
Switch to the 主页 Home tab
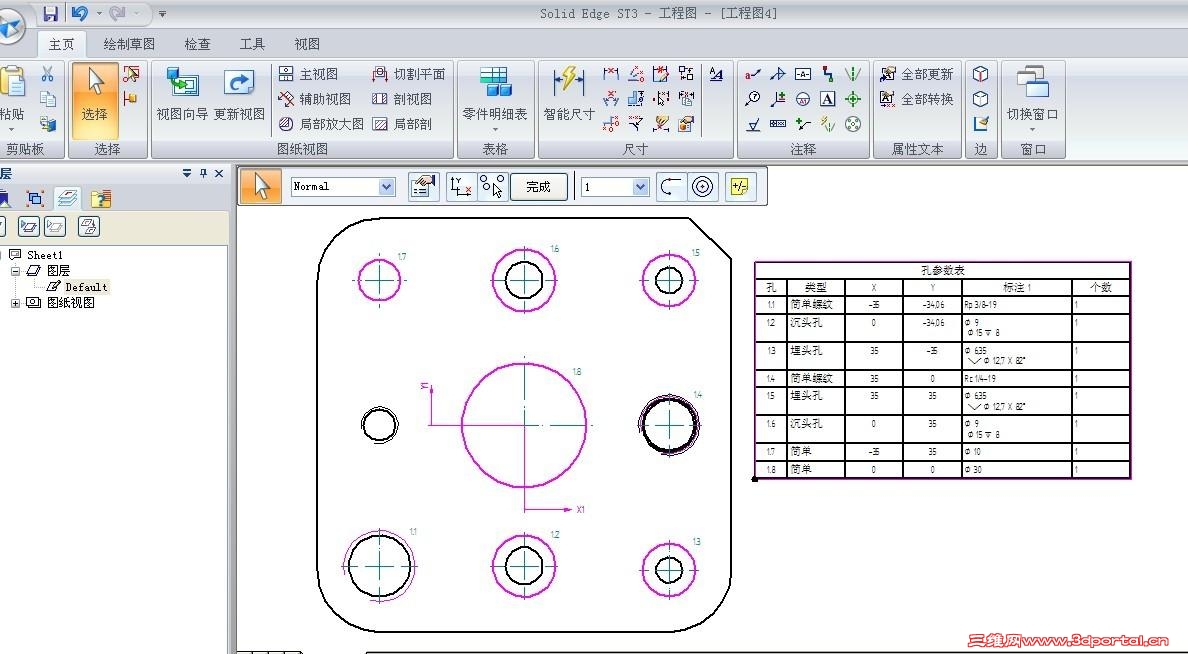pyautogui.click(x=61, y=44)
